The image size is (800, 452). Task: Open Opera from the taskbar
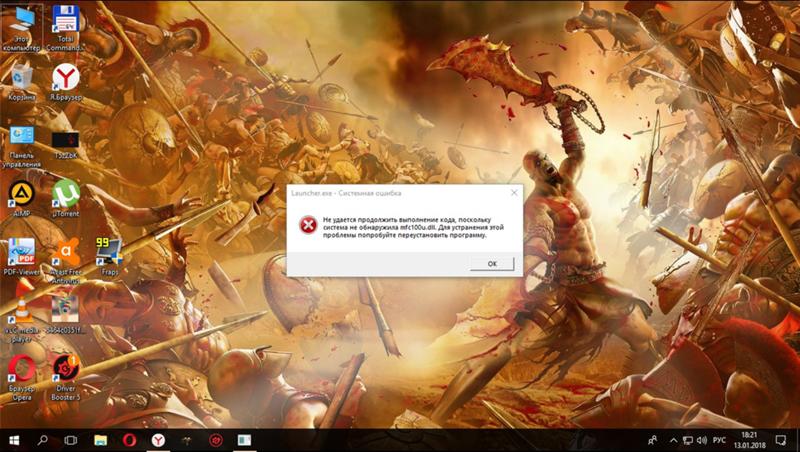(129, 440)
